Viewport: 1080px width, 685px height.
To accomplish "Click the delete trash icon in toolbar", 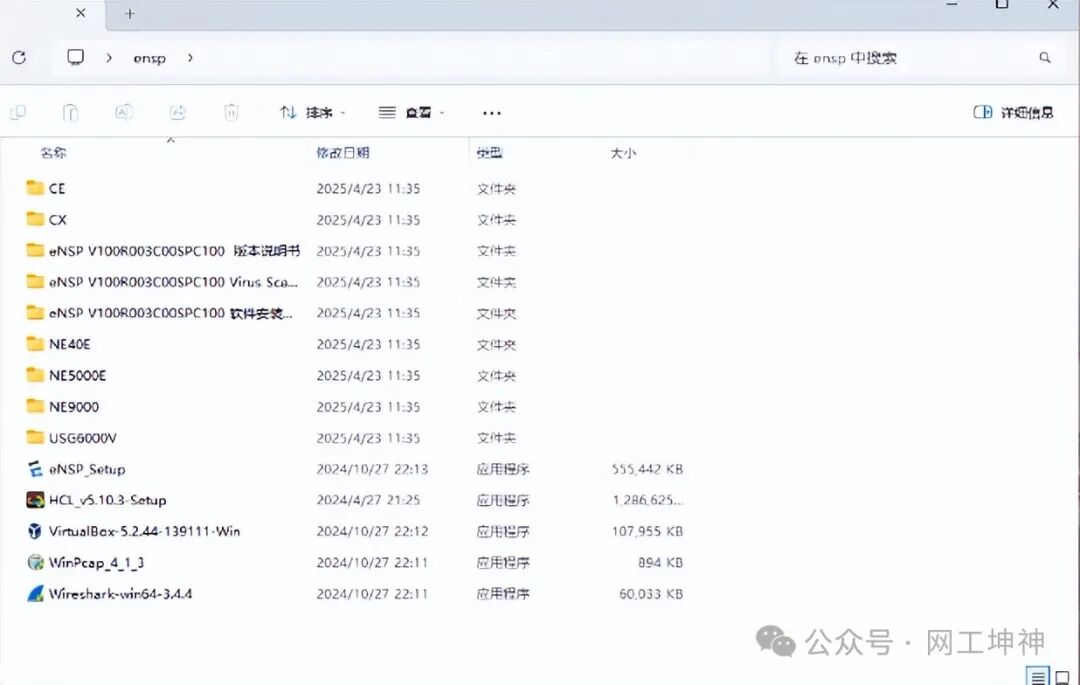I will pyautogui.click(x=231, y=112).
